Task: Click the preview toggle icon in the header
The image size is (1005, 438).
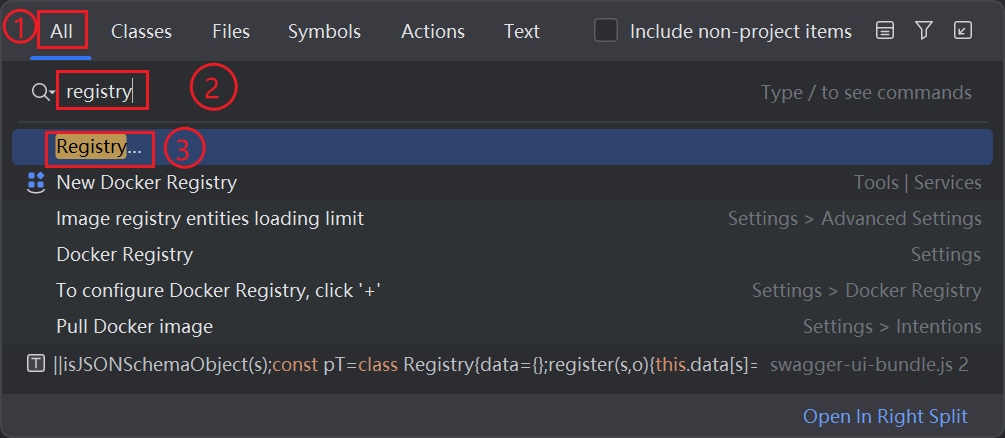Action: 884,31
